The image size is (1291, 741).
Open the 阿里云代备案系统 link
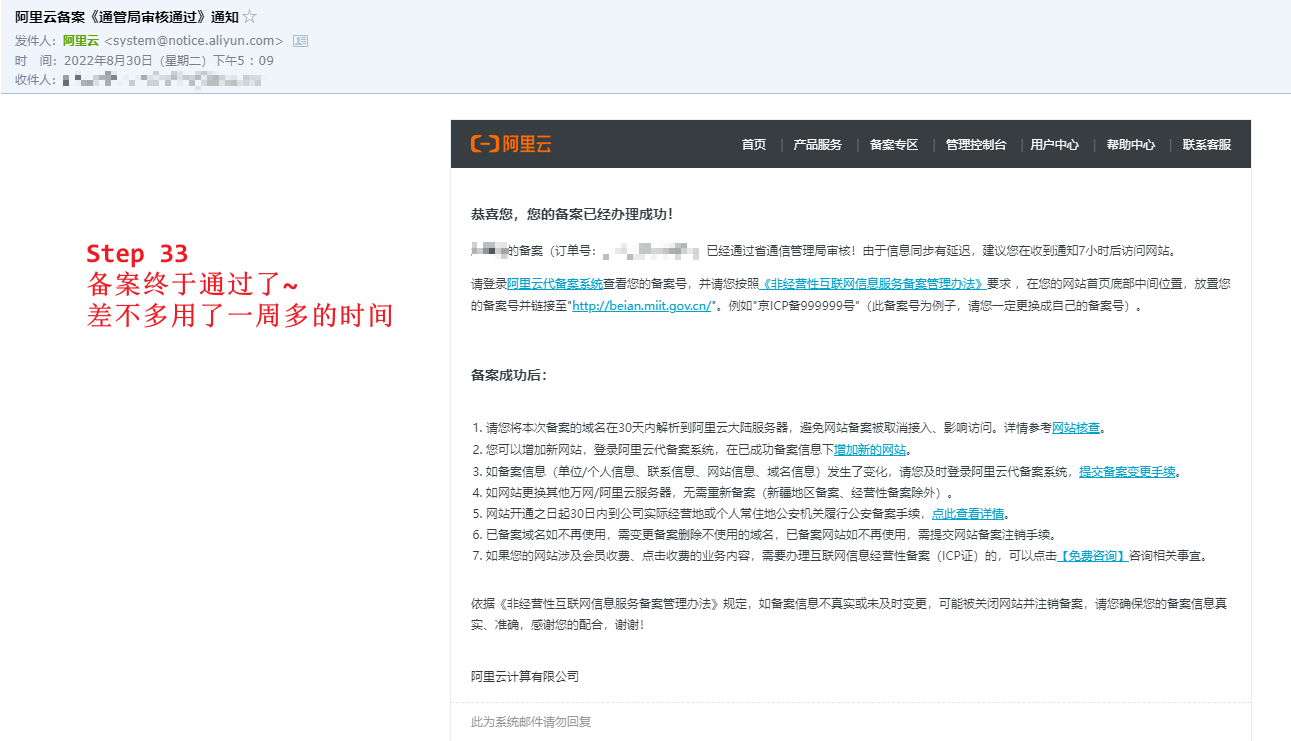[x=555, y=284]
